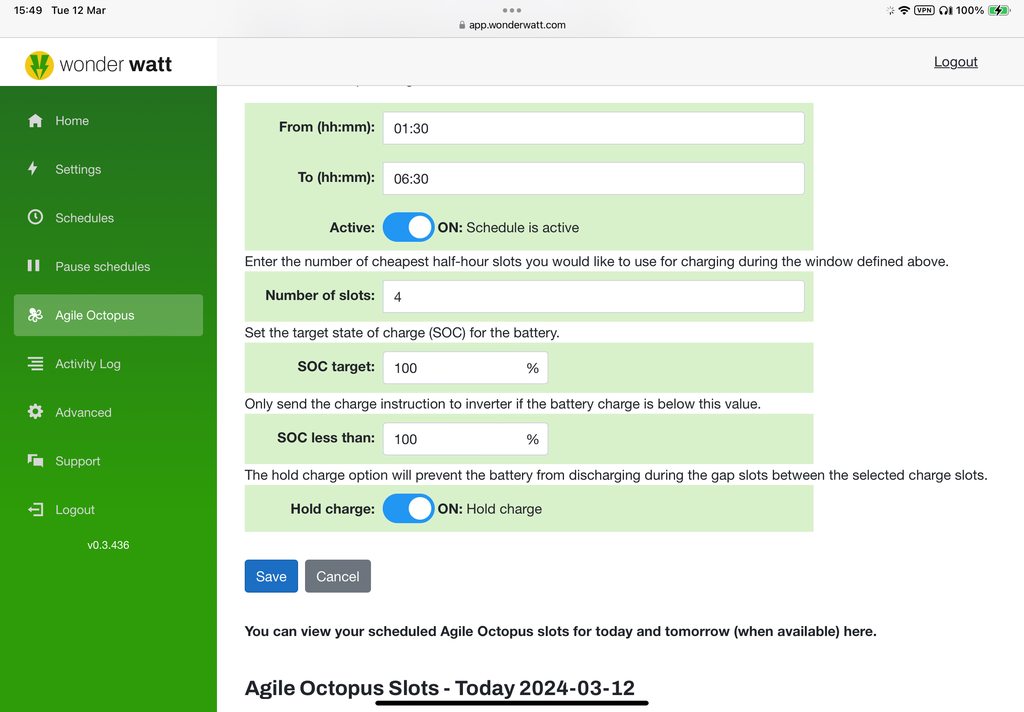Image resolution: width=1024 pixels, height=712 pixels.
Task: Focus the To (hh:mm) time field
Action: [593, 178]
